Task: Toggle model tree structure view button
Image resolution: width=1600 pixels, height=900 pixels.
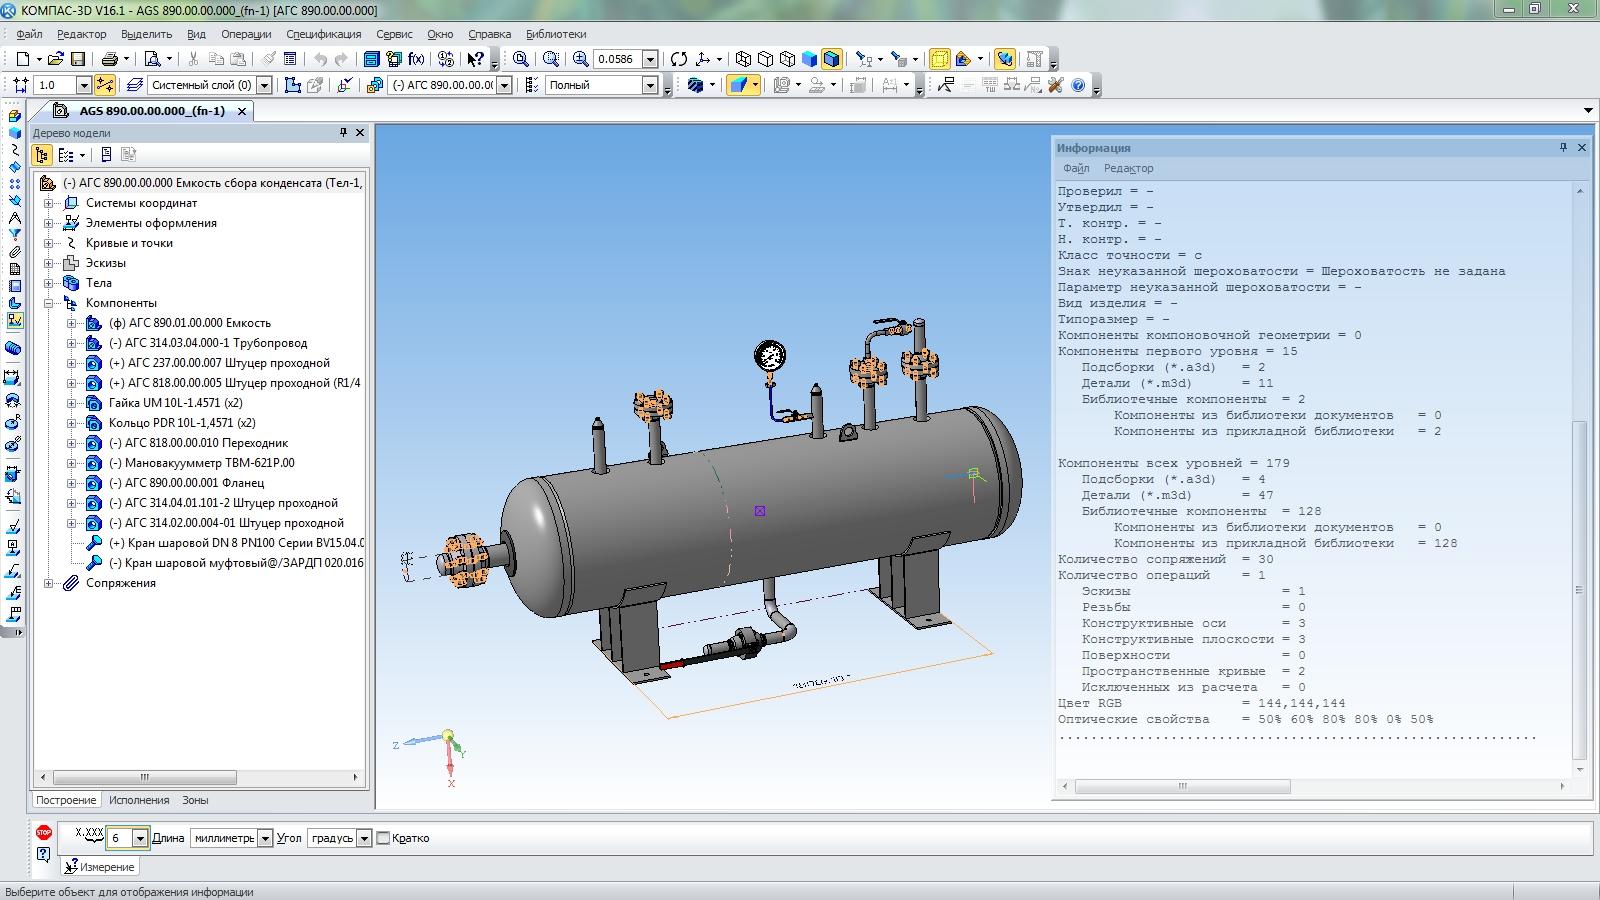Action: (41, 155)
